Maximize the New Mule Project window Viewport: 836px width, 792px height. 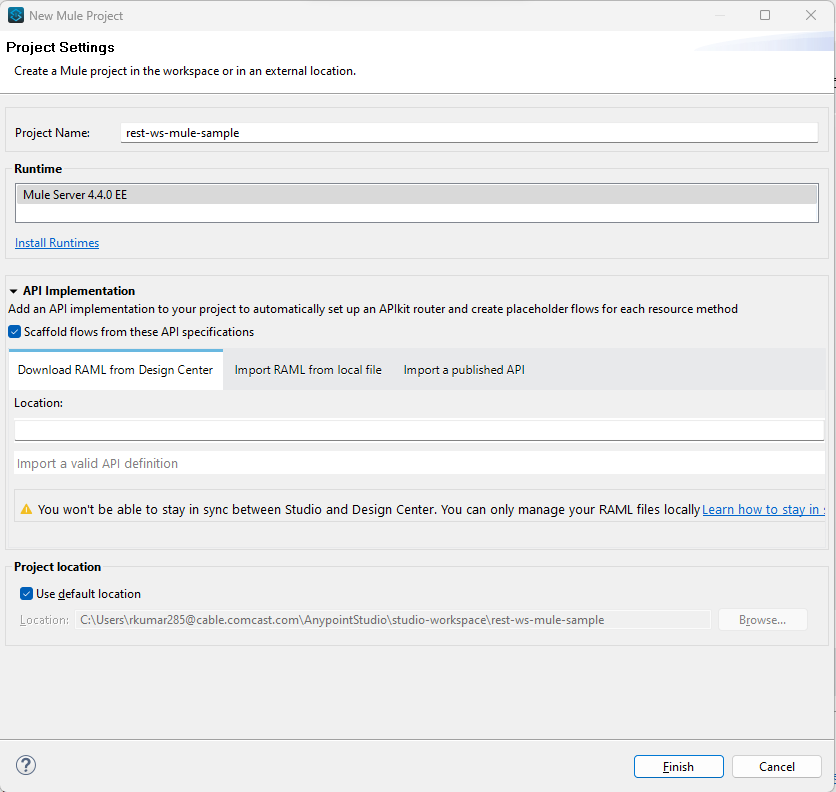(x=765, y=15)
